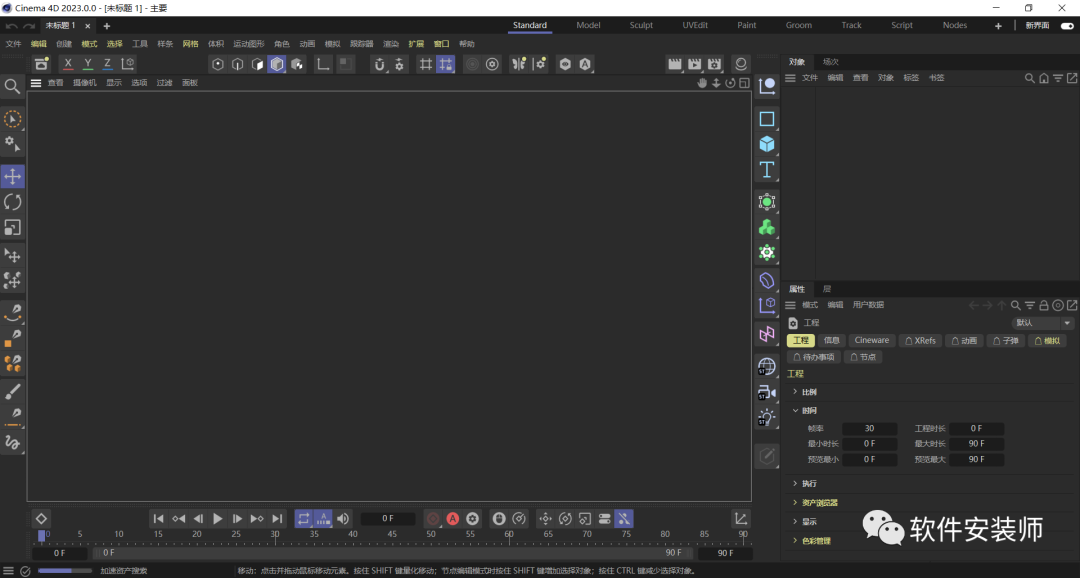The width and height of the screenshot is (1080, 578).
Task: Open the 渲染 menu
Action: 391,44
